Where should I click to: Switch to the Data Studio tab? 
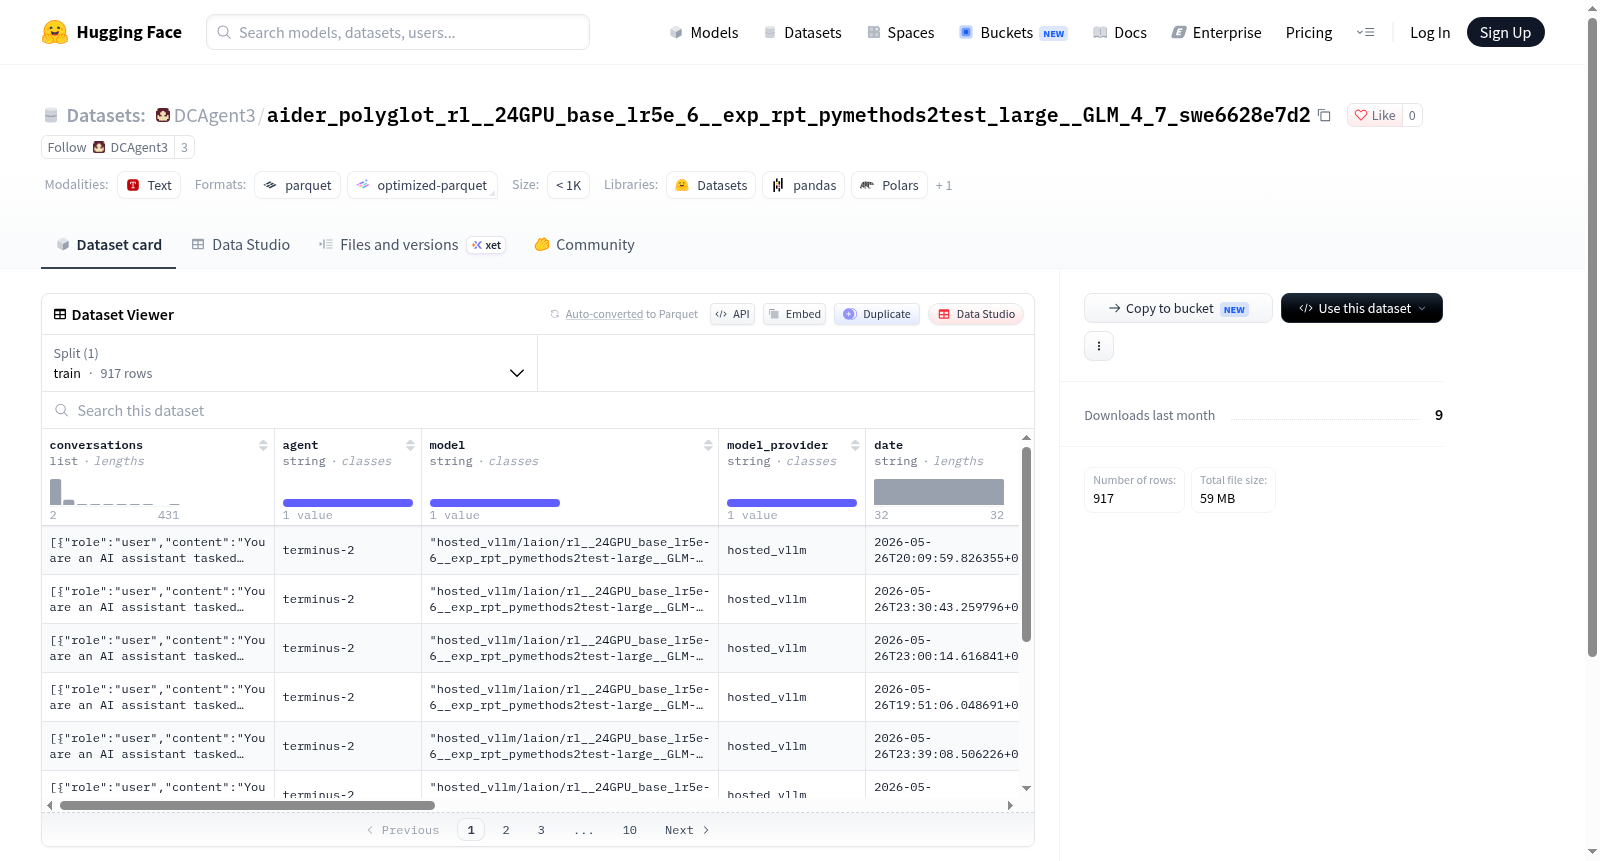[241, 245]
